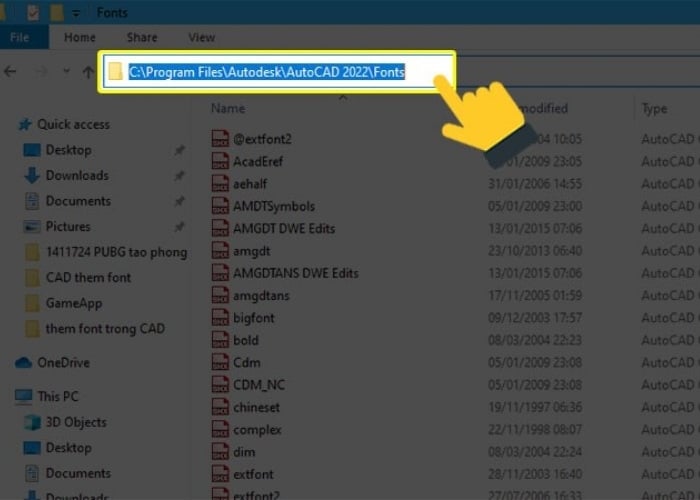Open the 'CAD them font' folder

[88, 278]
